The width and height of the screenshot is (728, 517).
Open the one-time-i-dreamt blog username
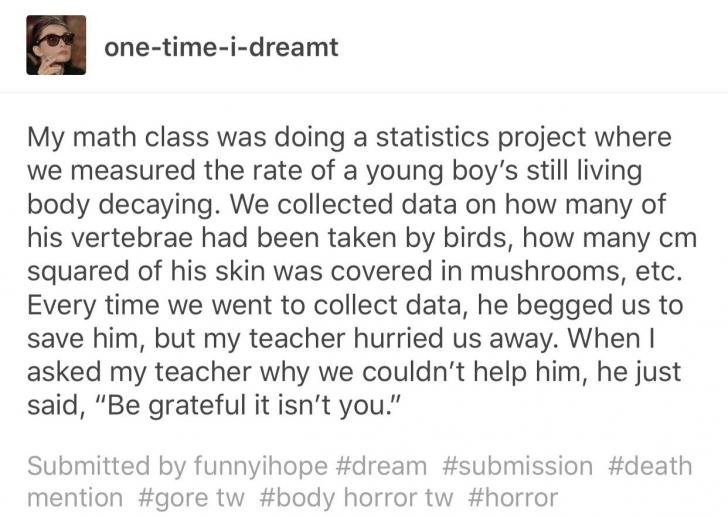tap(221, 47)
